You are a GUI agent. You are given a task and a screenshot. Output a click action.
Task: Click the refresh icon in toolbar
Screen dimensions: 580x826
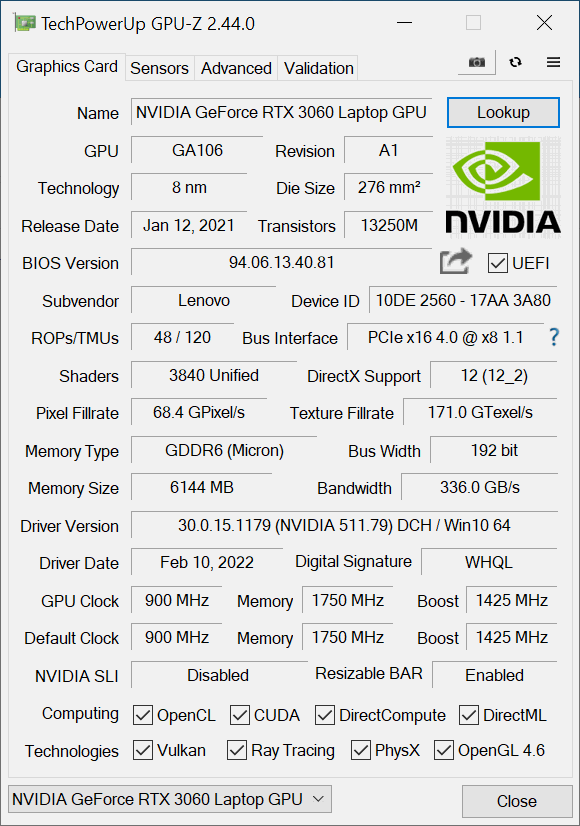(x=516, y=62)
